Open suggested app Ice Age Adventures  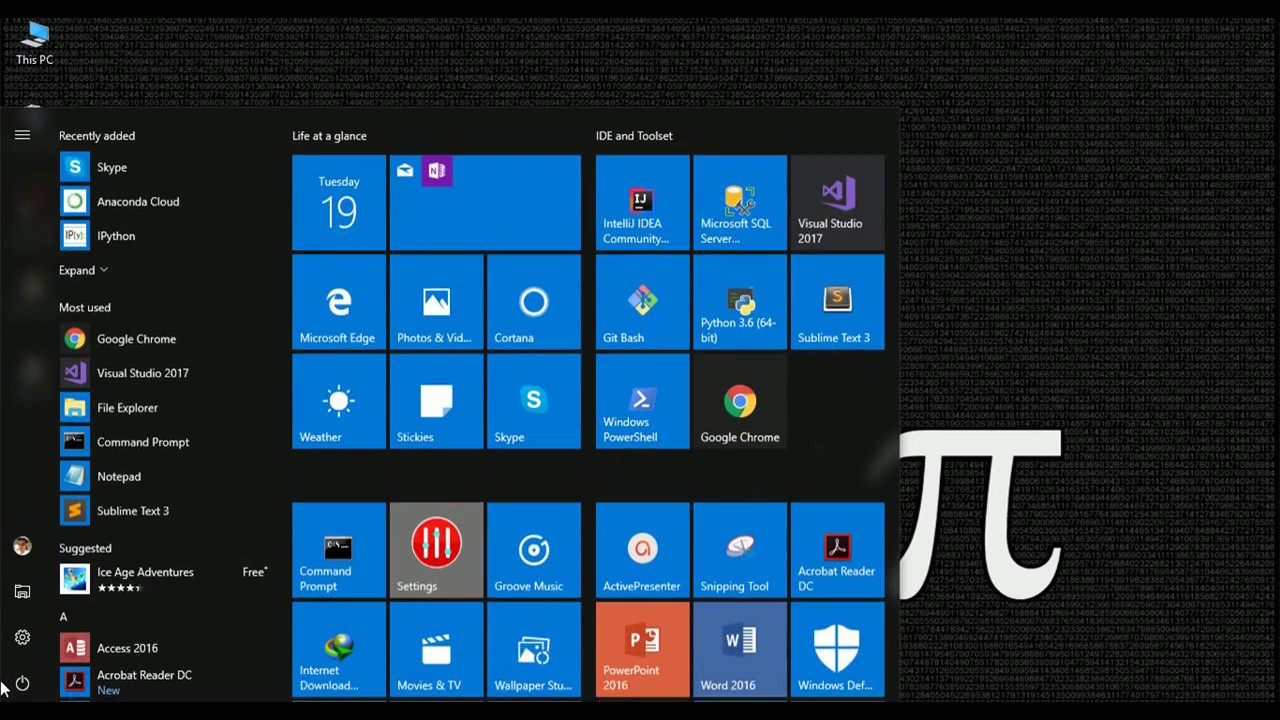tap(164, 578)
